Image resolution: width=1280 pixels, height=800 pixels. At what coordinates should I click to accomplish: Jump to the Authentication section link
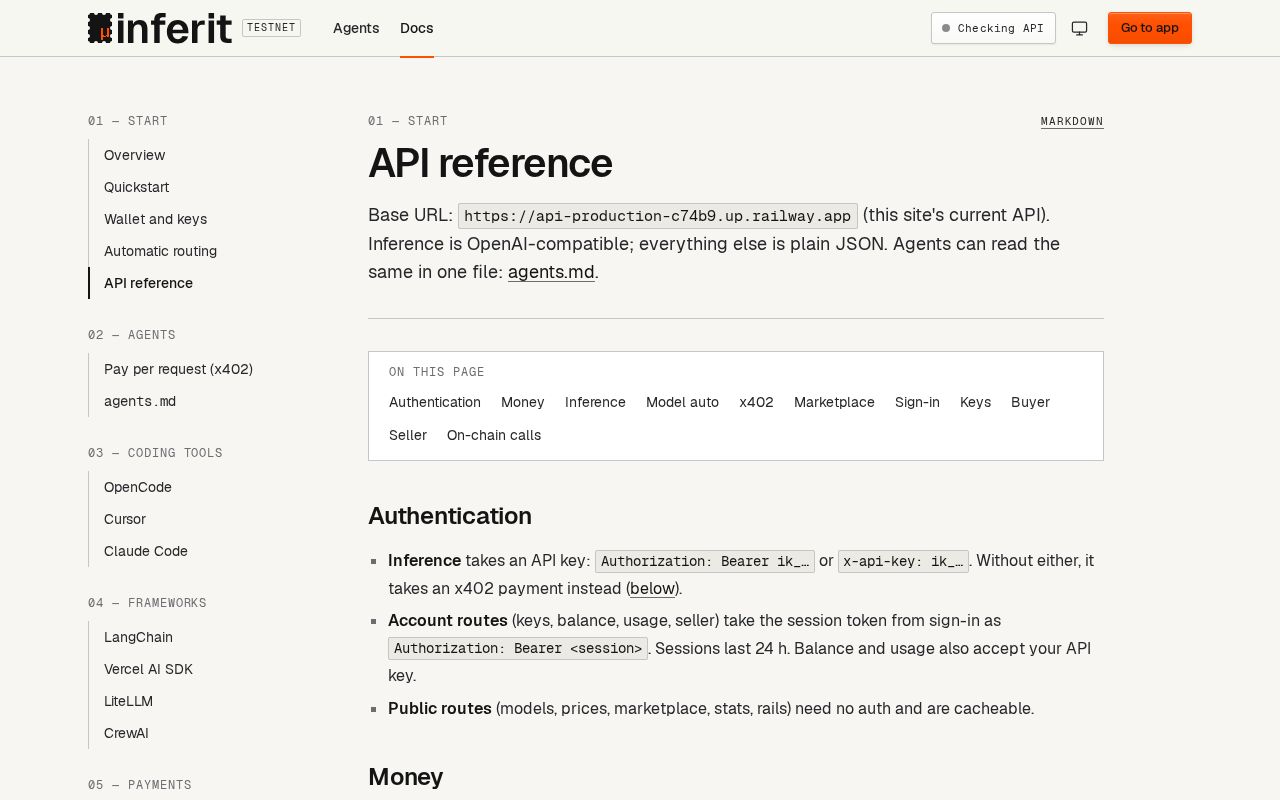click(435, 402)
